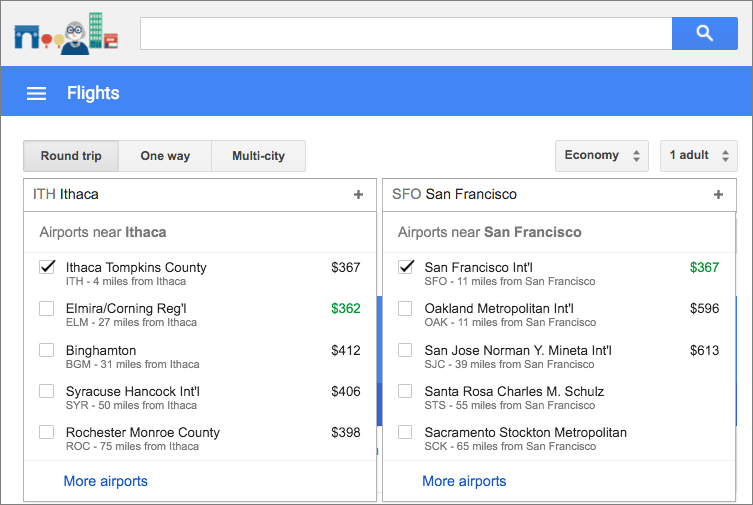Check Sacramento Stockton Metropolitan airport
The width and height of the screenshot is (753, 505).
coord(405,432)
